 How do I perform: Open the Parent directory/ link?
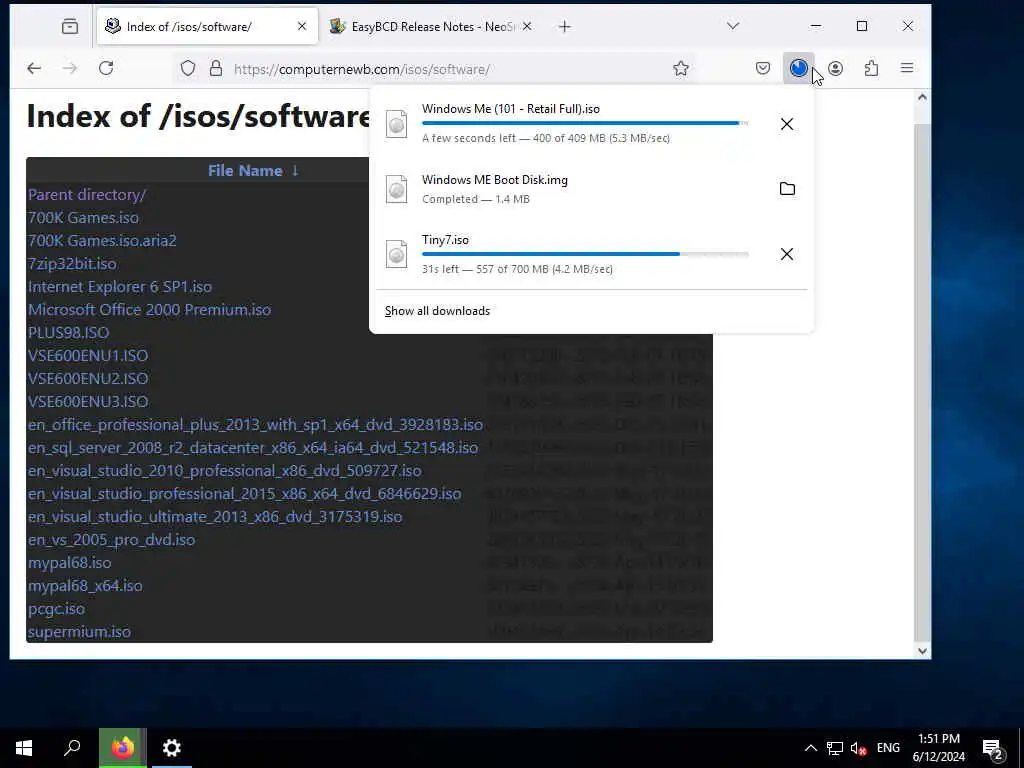pyautogui.click(x=87, y=195)
